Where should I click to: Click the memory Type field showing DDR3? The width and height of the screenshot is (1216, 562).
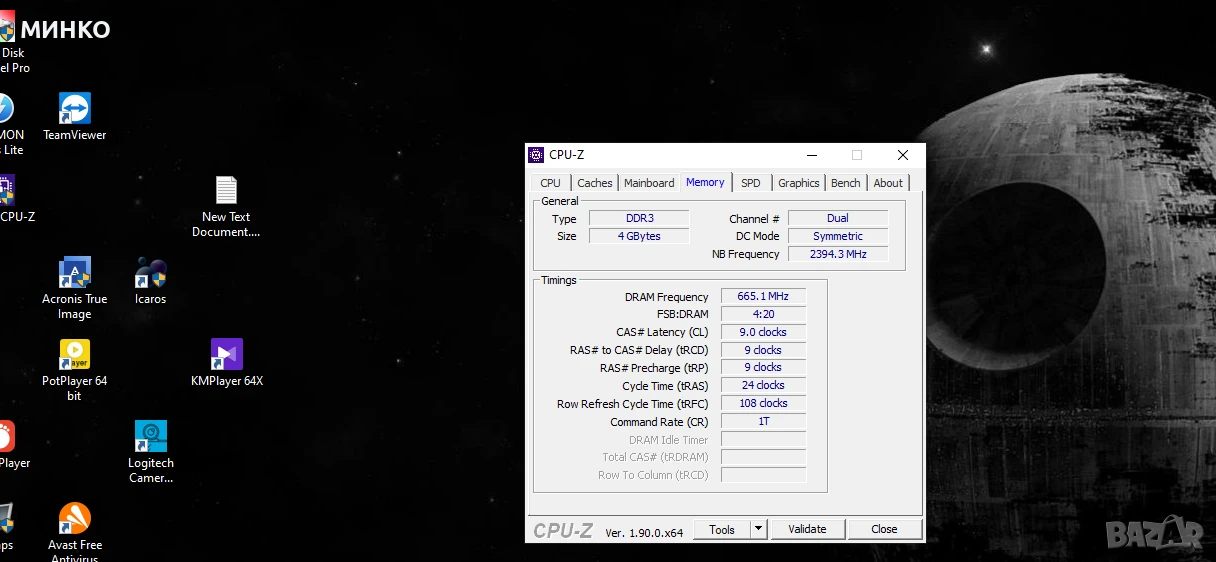click(x=639, y=218)
